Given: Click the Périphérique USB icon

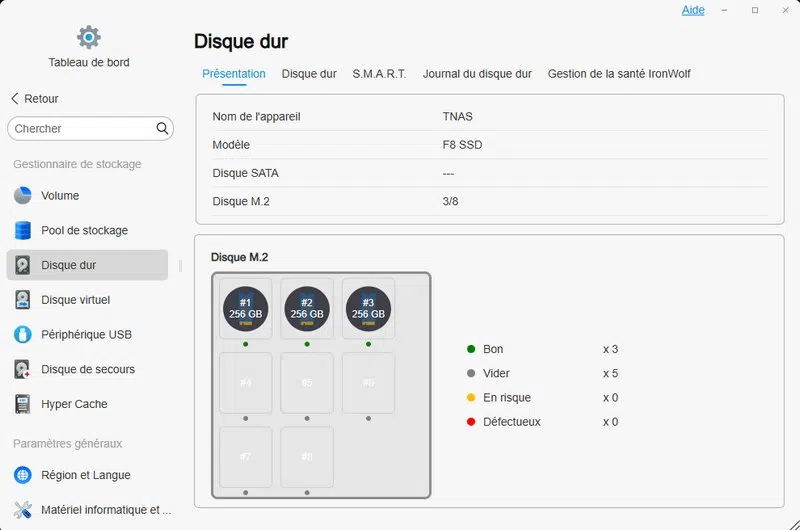Looking at the screenshot, I should [22, 335].
